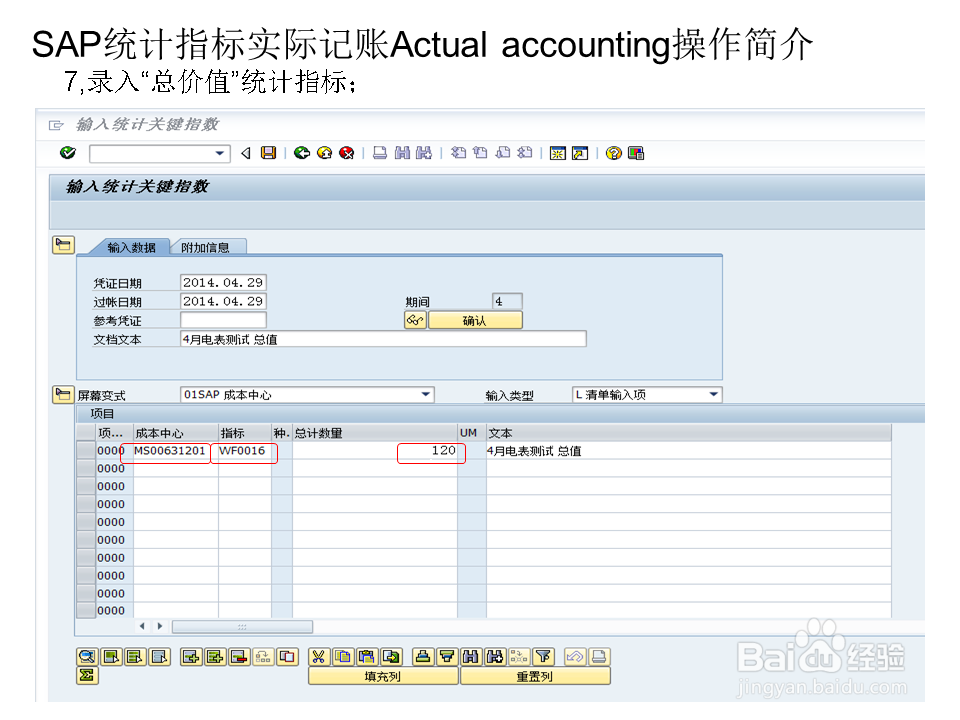Click the yellow Exit icon

point(324,152)
